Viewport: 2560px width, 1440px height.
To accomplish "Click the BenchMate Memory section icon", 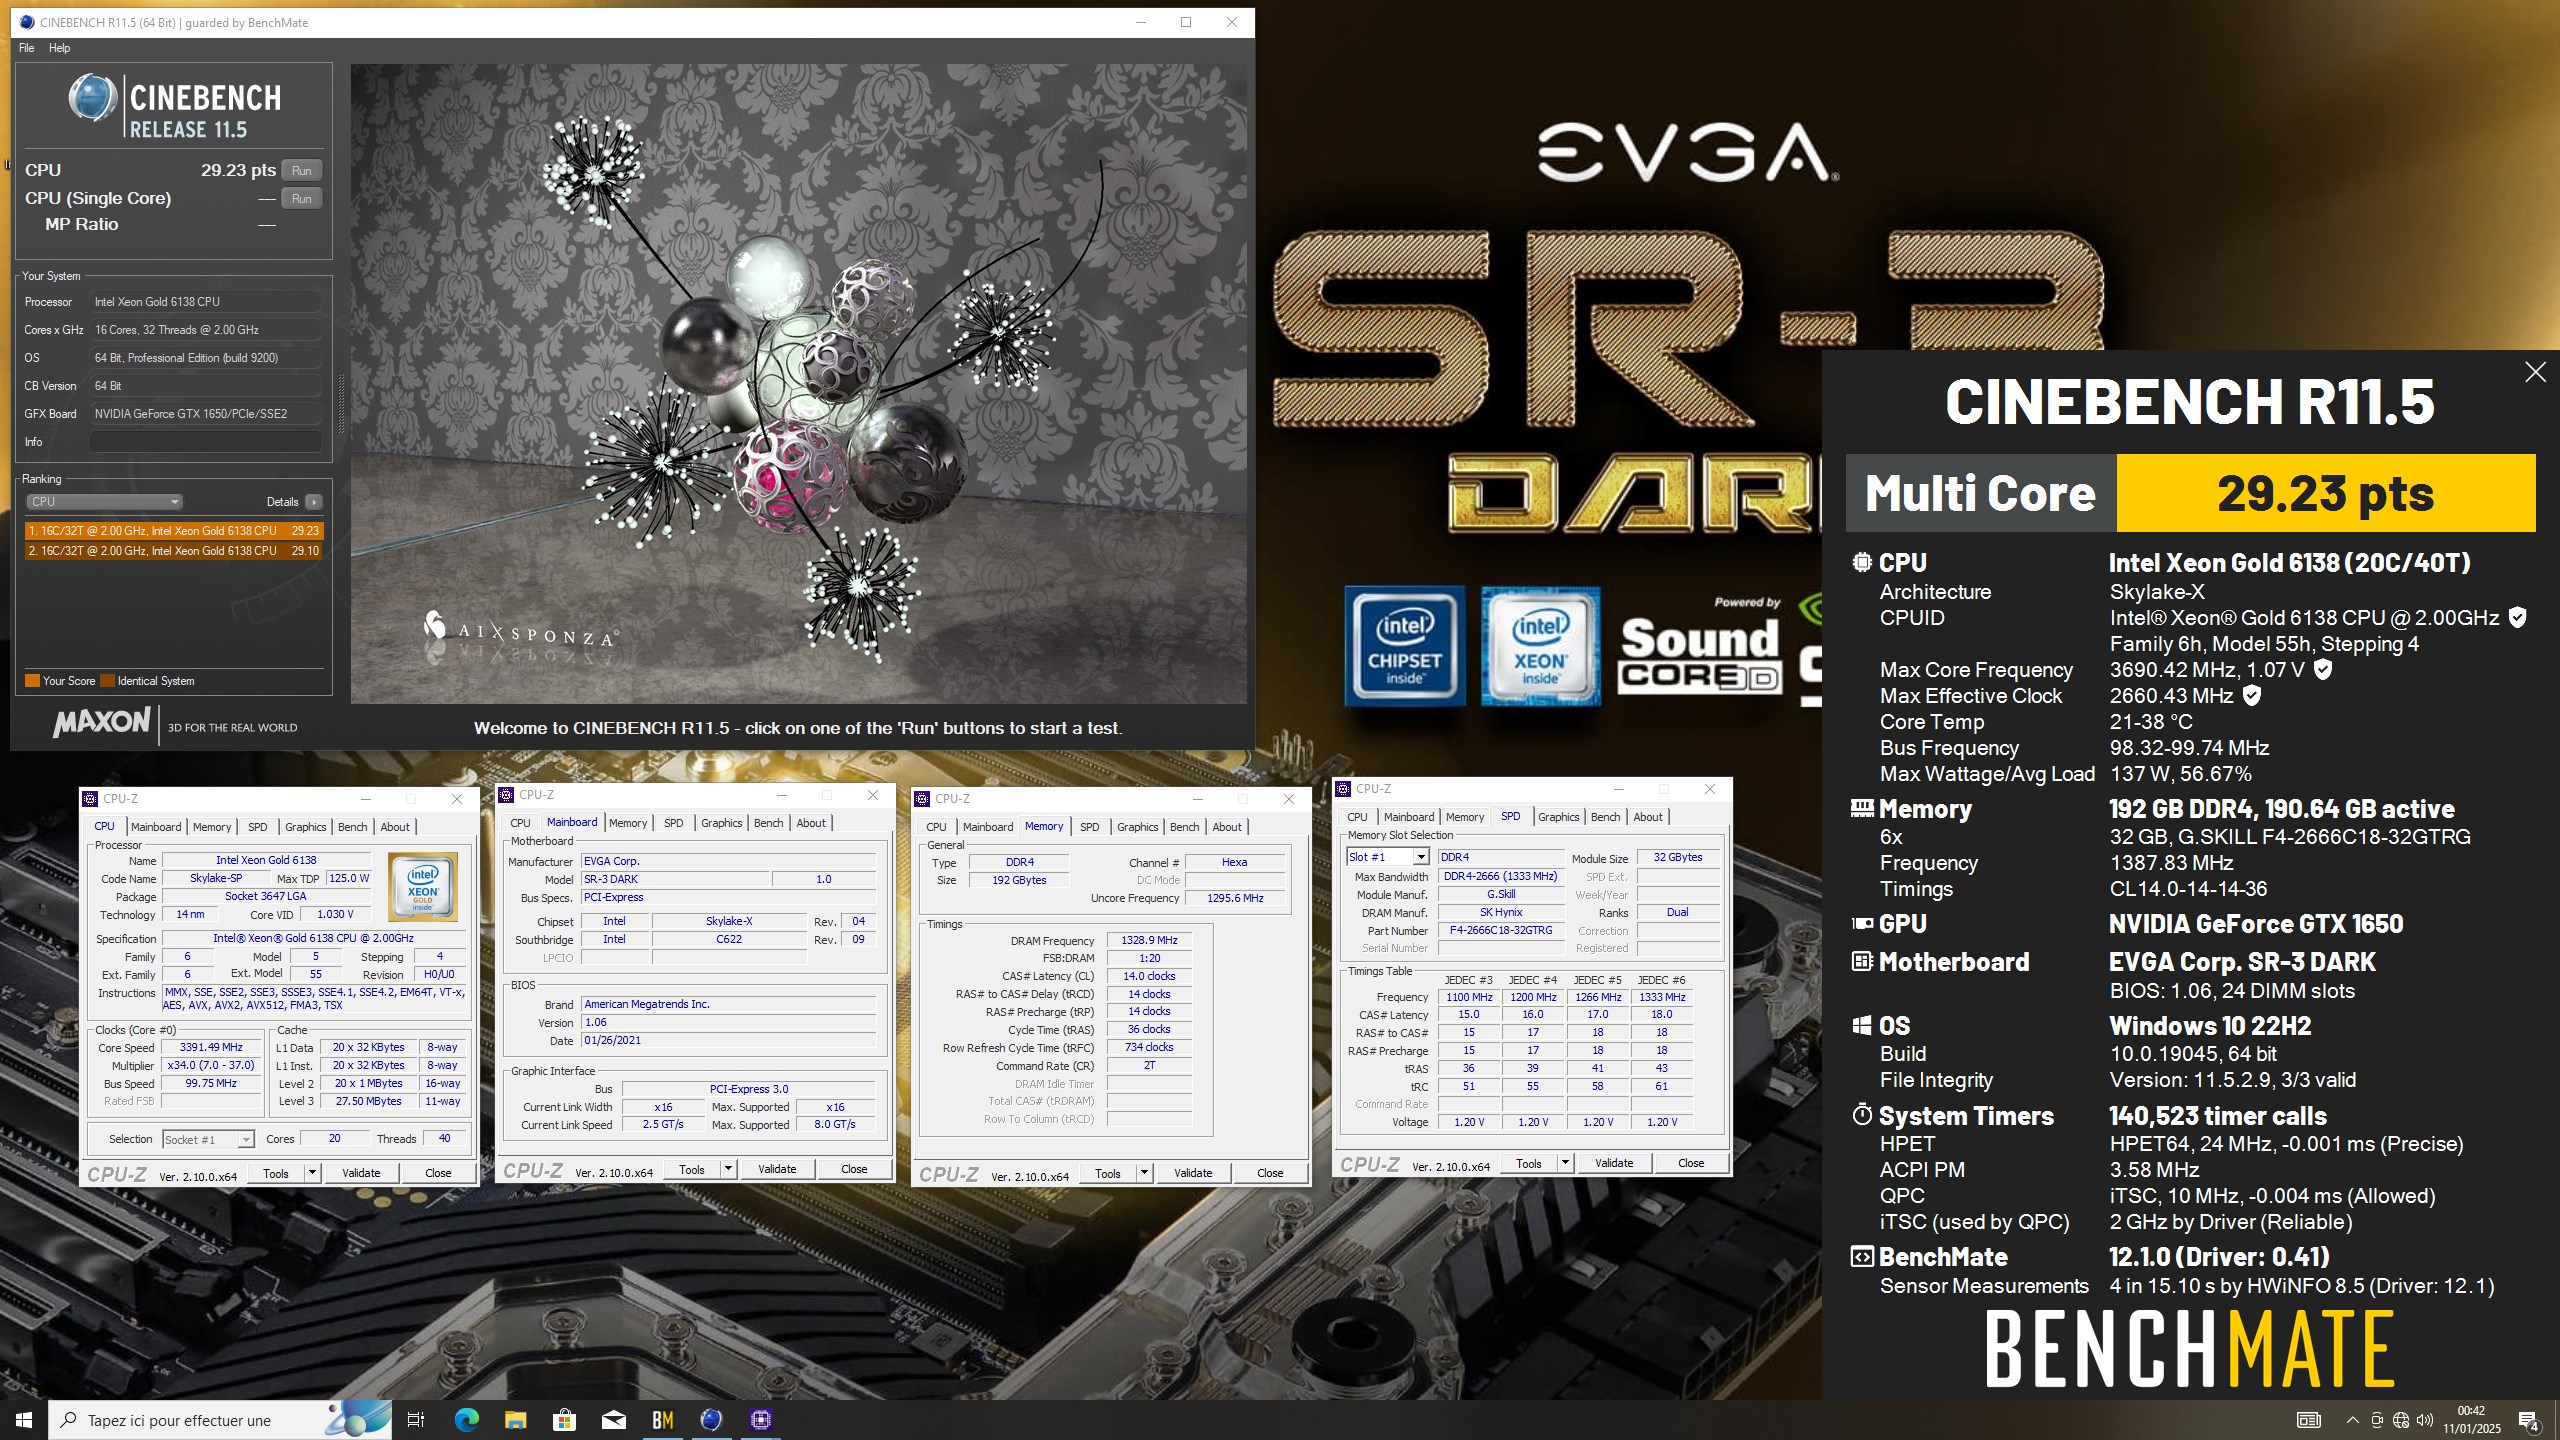I will click(x=1862, y=808).
